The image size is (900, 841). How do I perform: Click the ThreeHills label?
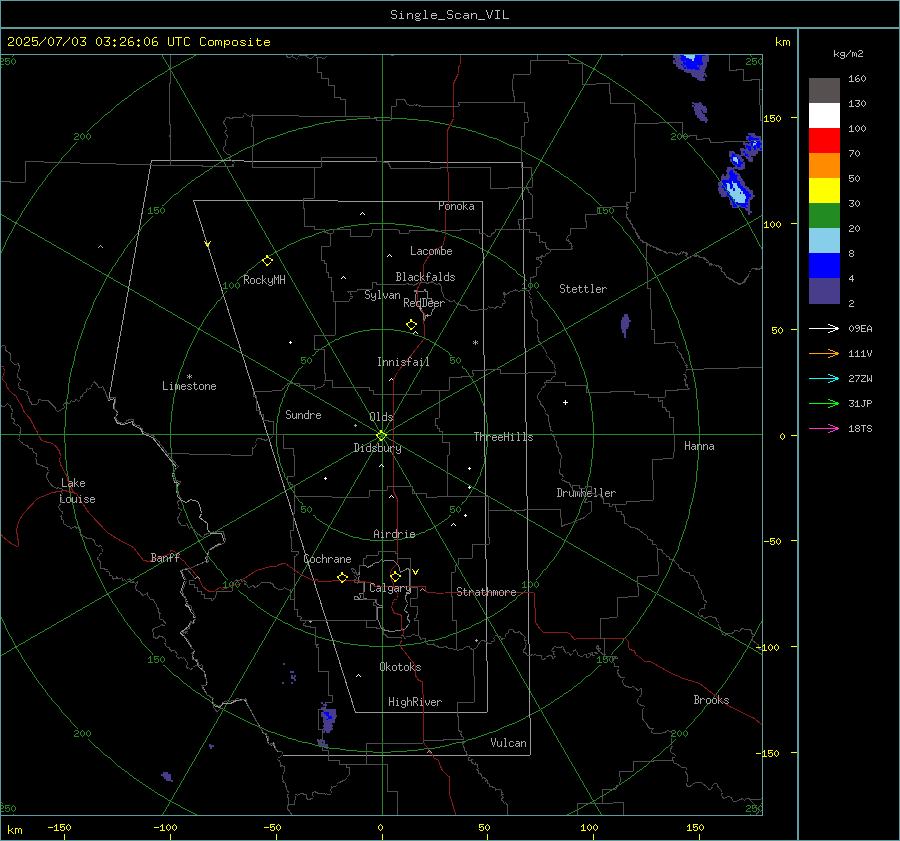[x=503, y=437]
